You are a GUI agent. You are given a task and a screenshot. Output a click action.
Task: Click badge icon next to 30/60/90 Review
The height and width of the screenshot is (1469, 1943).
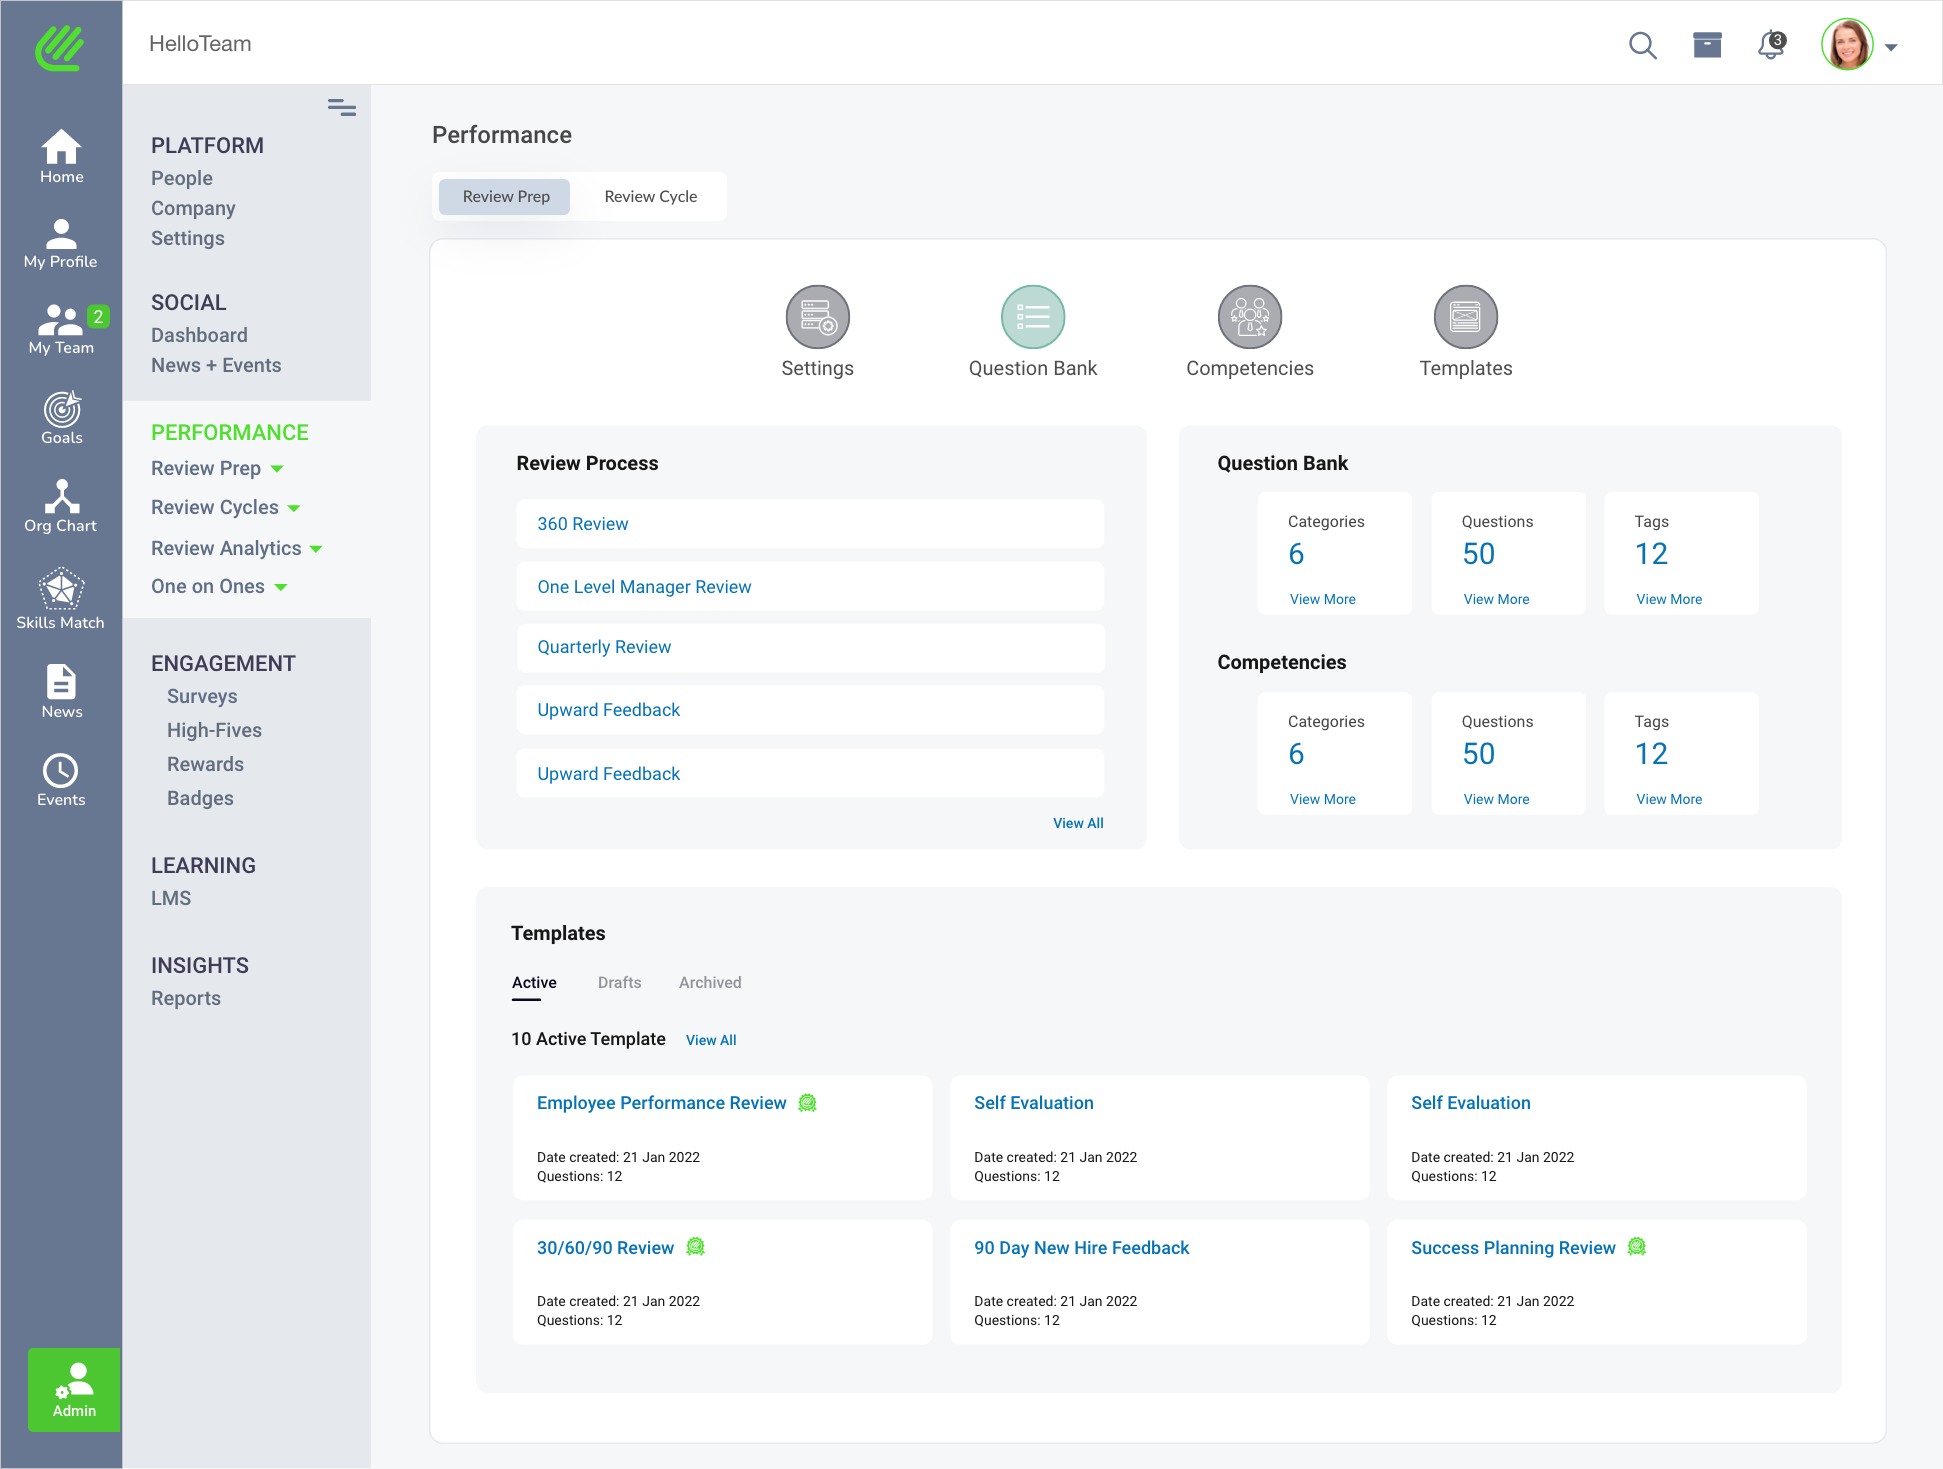696,1247
